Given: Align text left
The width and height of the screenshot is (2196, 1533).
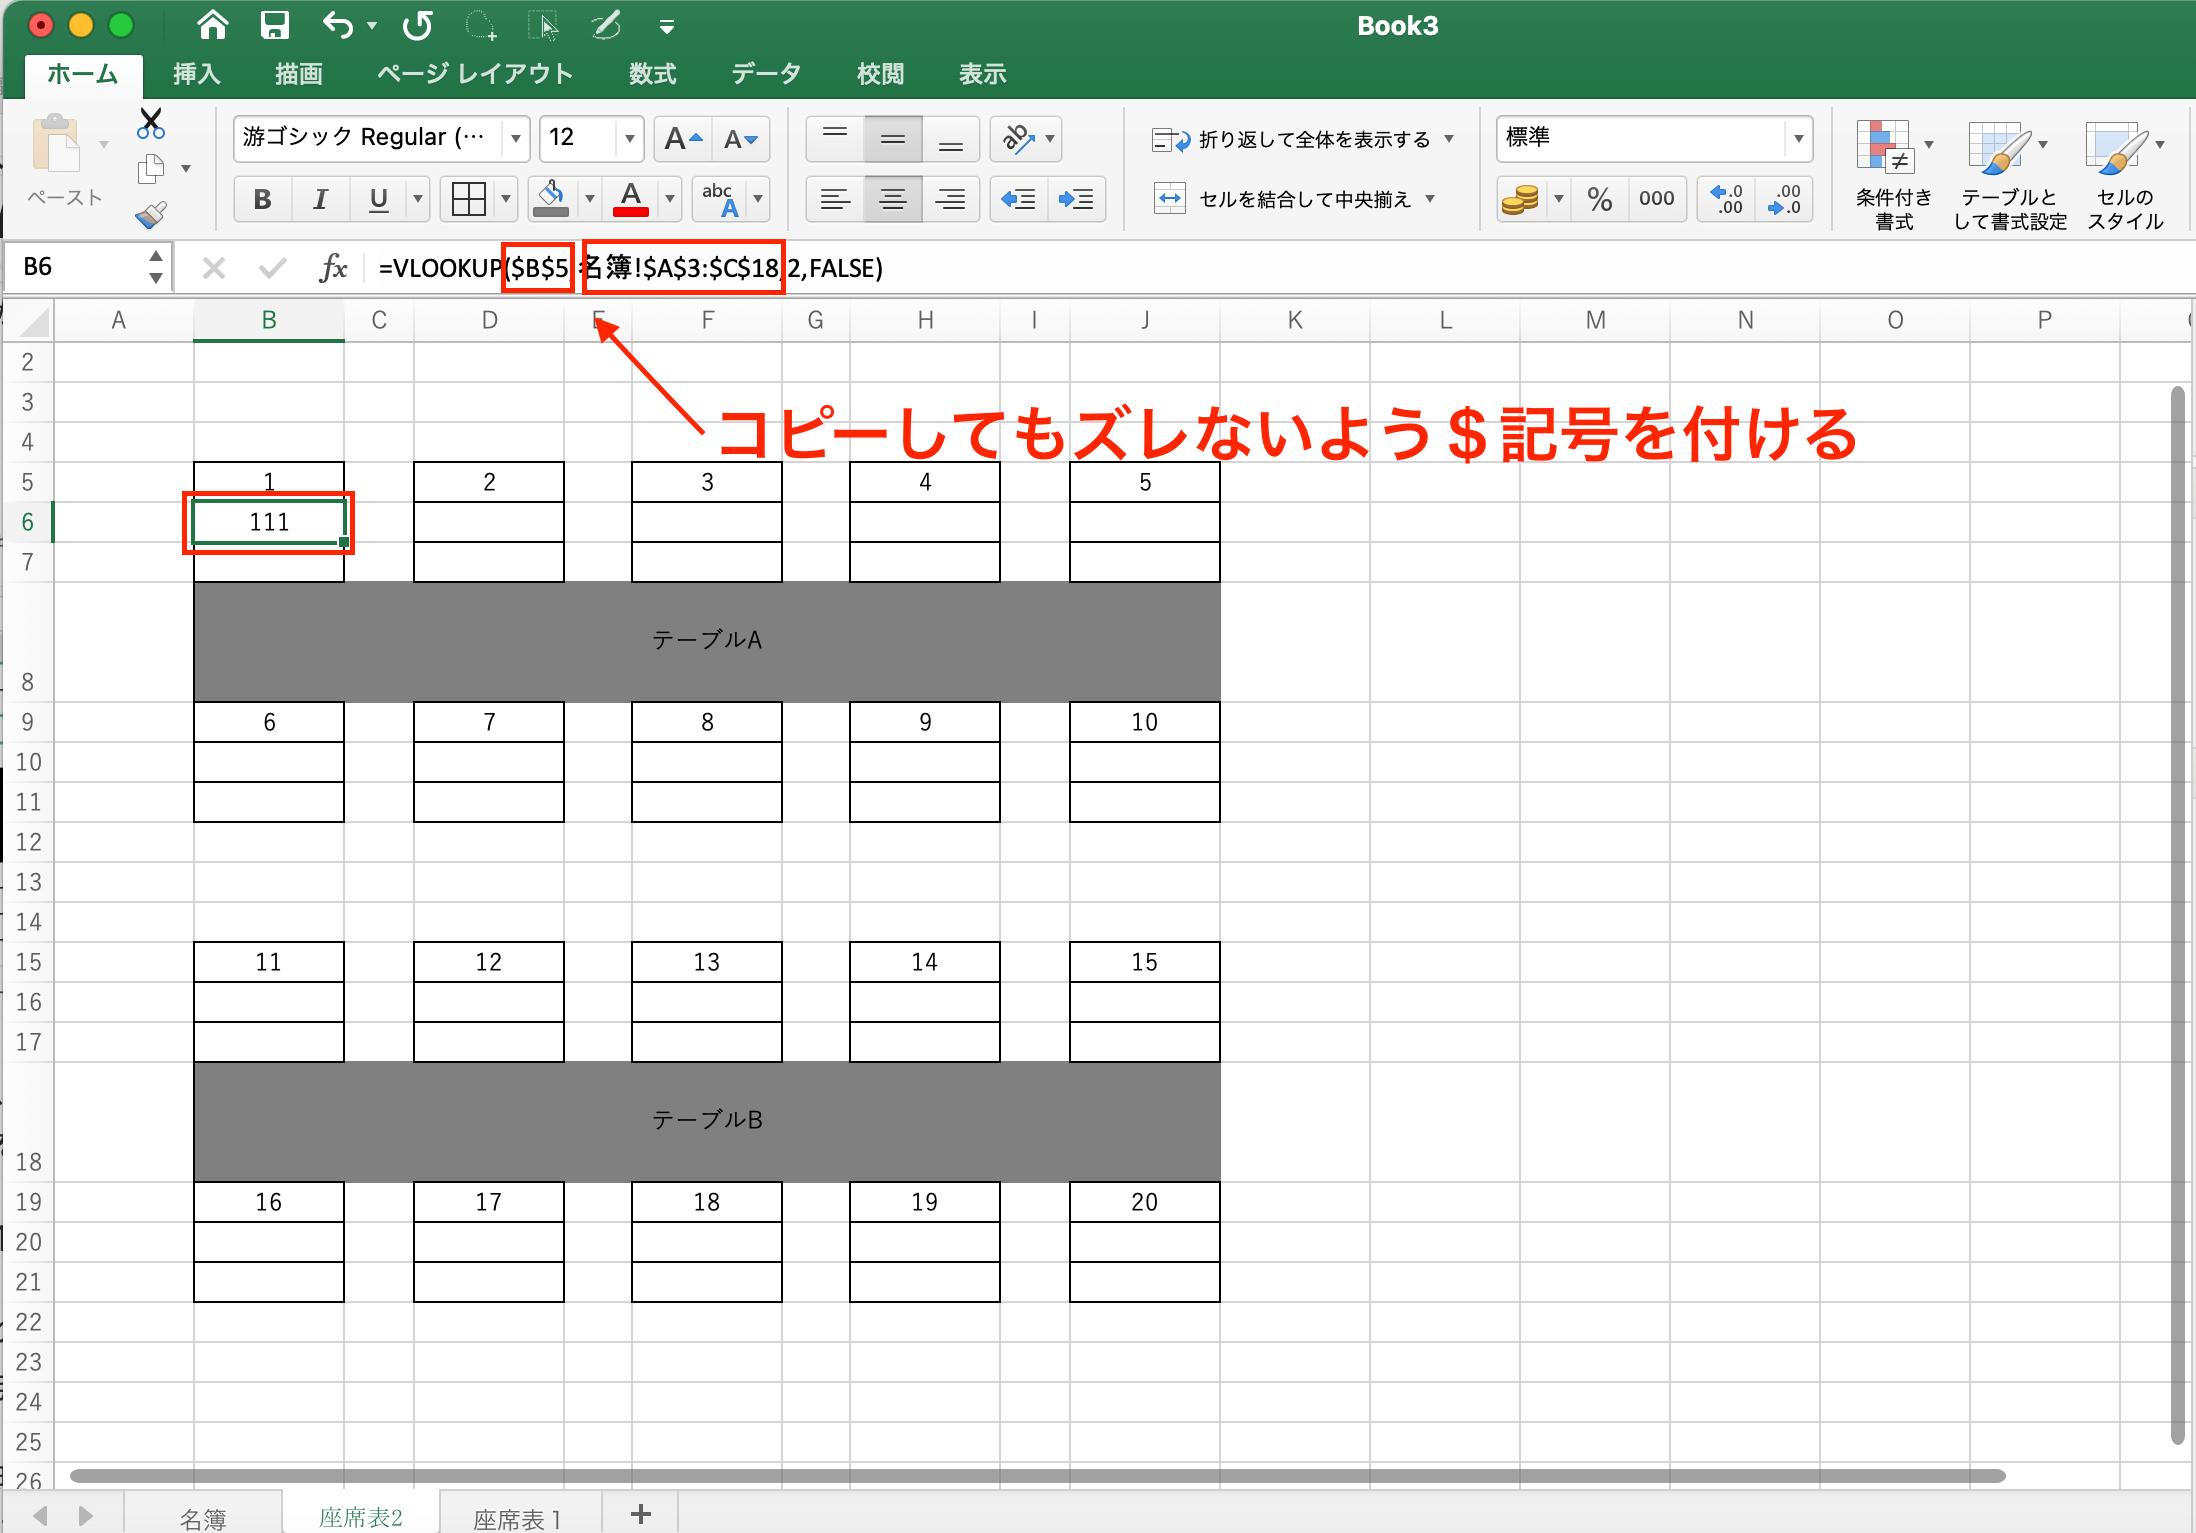Looking at the screenshot, I should coord(835,199).
